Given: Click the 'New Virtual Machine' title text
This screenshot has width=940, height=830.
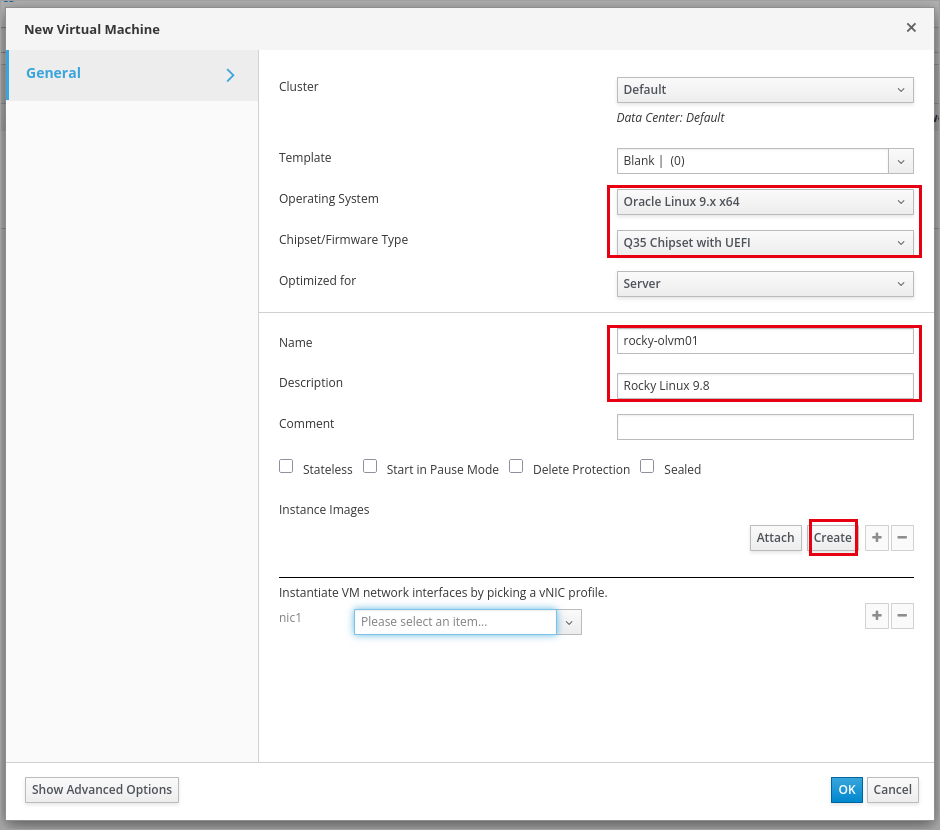Looking at the screenshot, I should [92, 29].
